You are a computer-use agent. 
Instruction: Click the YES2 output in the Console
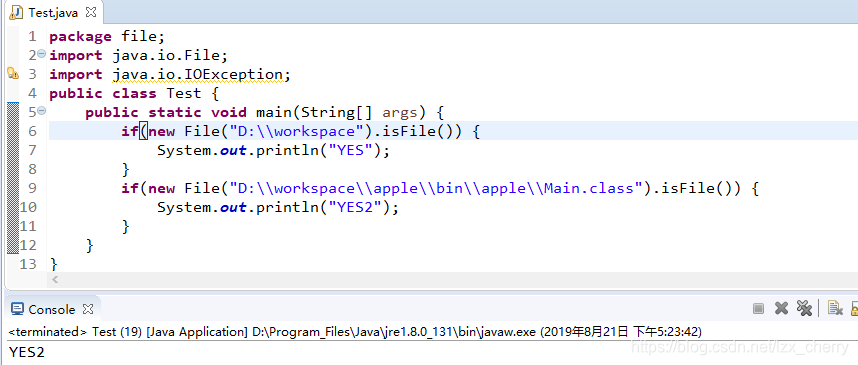click(26, 352)
